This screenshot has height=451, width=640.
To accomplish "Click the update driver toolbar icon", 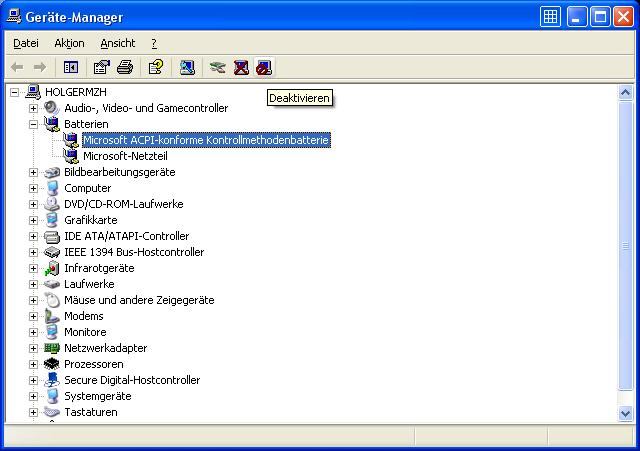I will (218, 67).
